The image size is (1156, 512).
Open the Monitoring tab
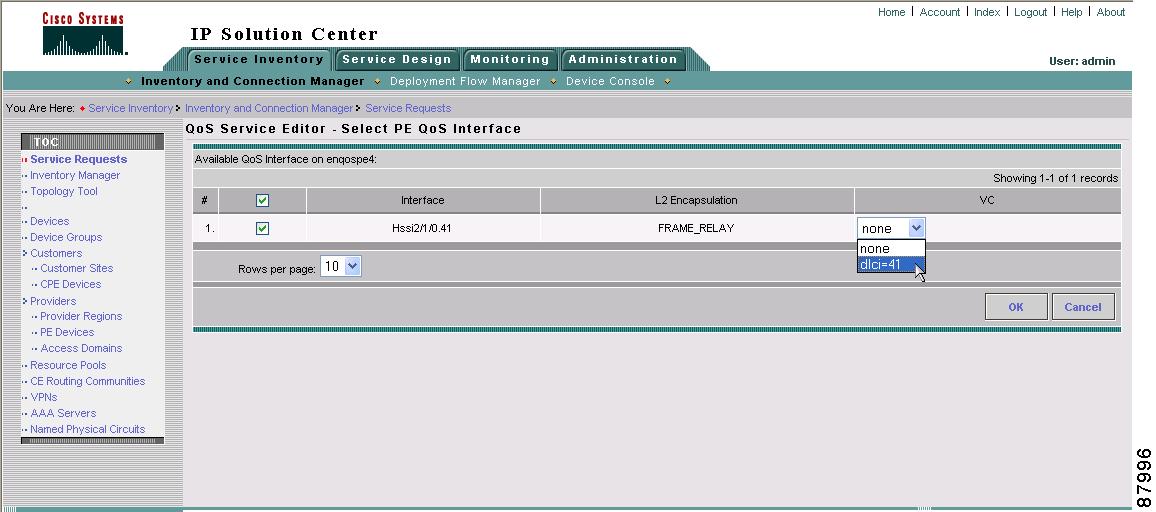[x=509, y=59]
